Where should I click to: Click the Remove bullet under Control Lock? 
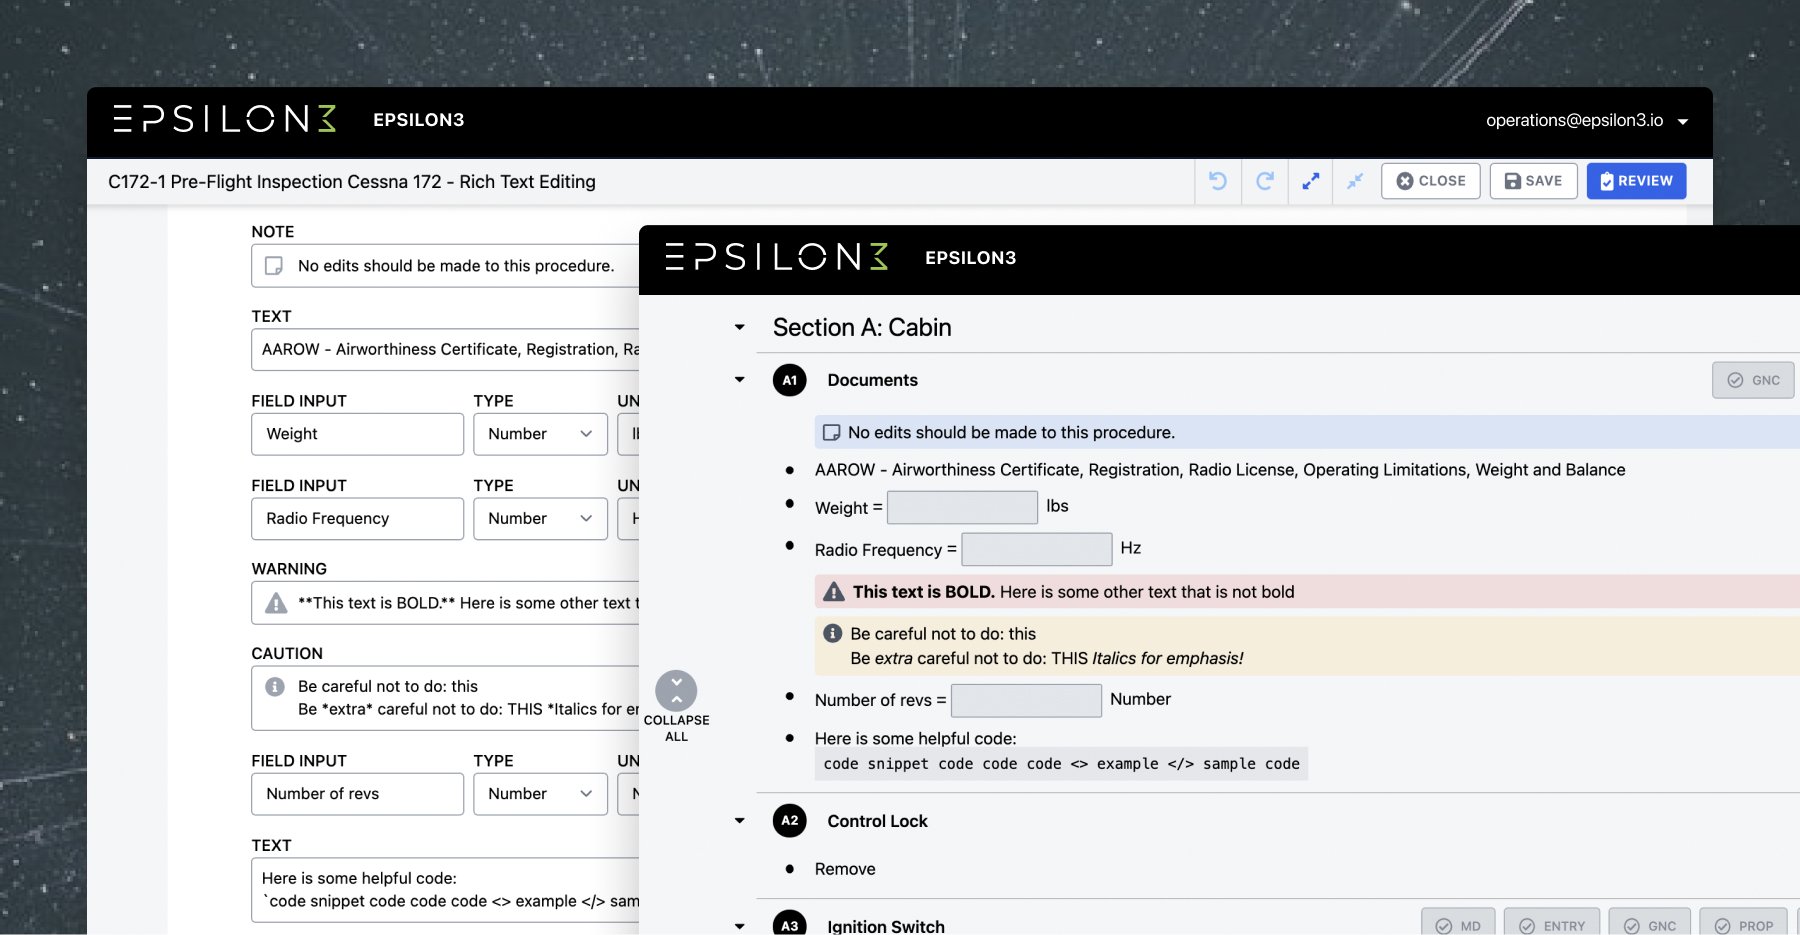845,869
